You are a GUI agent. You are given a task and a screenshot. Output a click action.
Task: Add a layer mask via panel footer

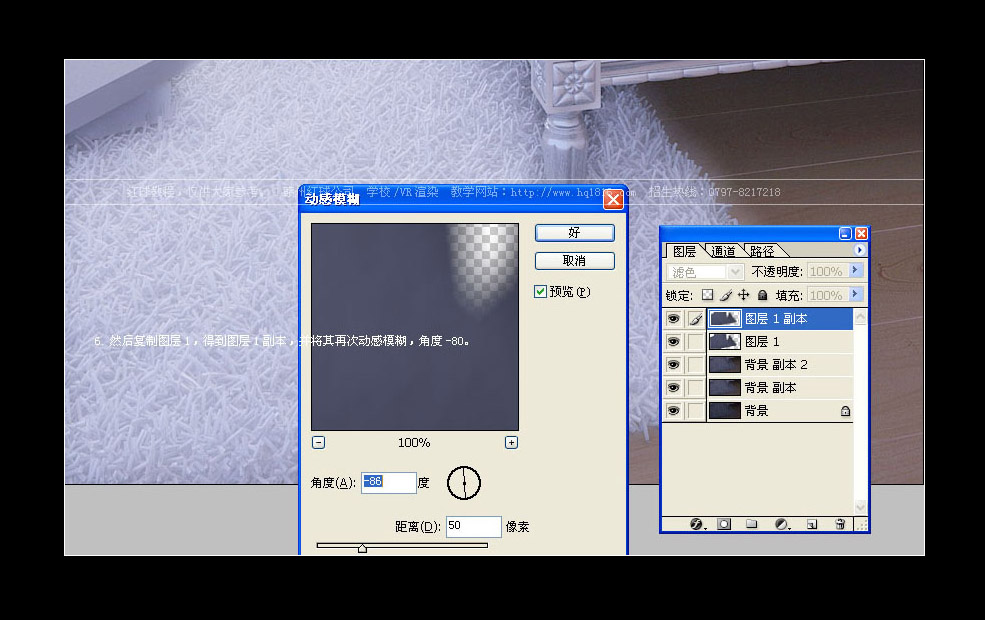tap(724, 524)
